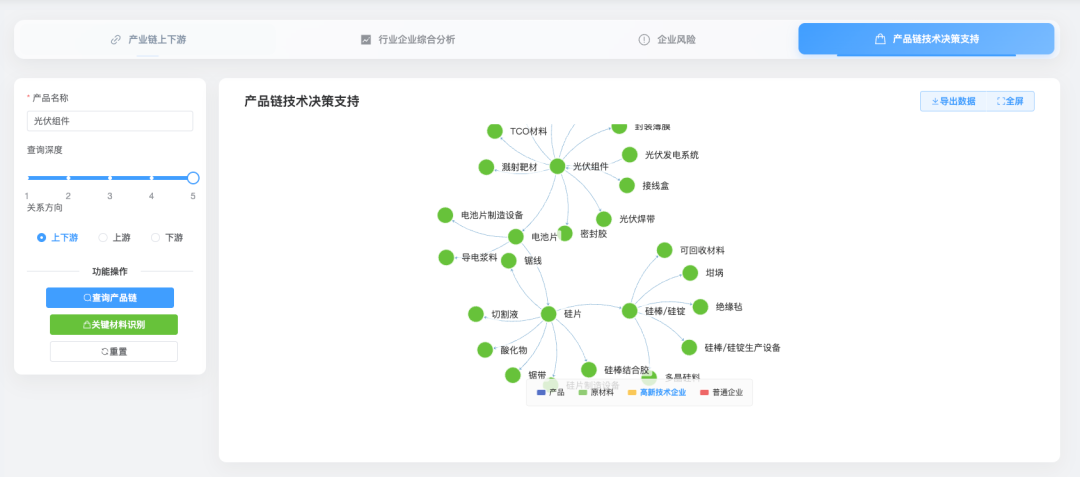Select the 电池片制造设备 node
Viewport: 1080px width, 477px height.
click(x=445, y=215)
